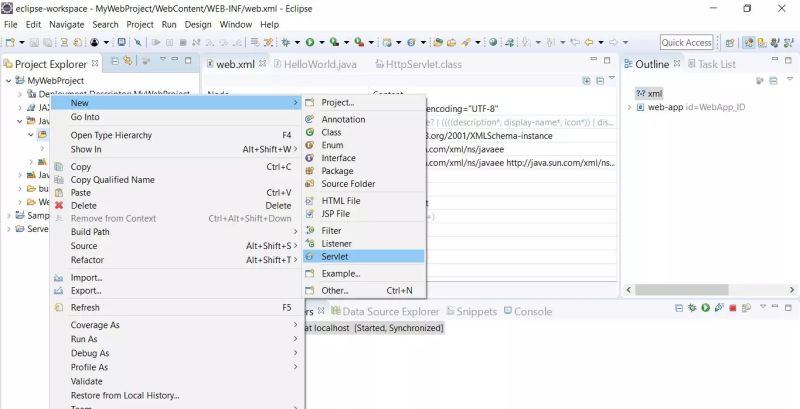Expand the MyWebProject tree node
Image resolution: width=800 pixels, height=409 pixels.
pos(9,81)
